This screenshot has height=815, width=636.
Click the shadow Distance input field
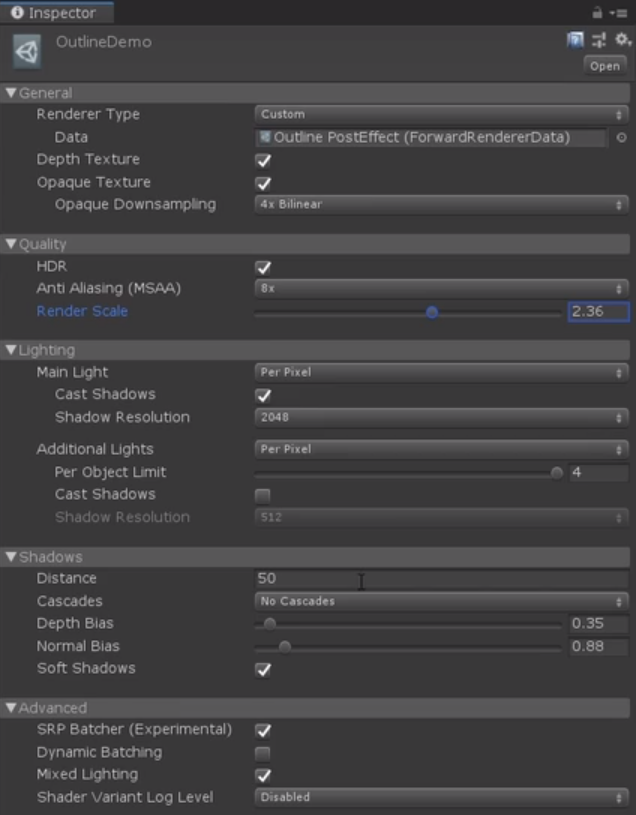point(442,579)
